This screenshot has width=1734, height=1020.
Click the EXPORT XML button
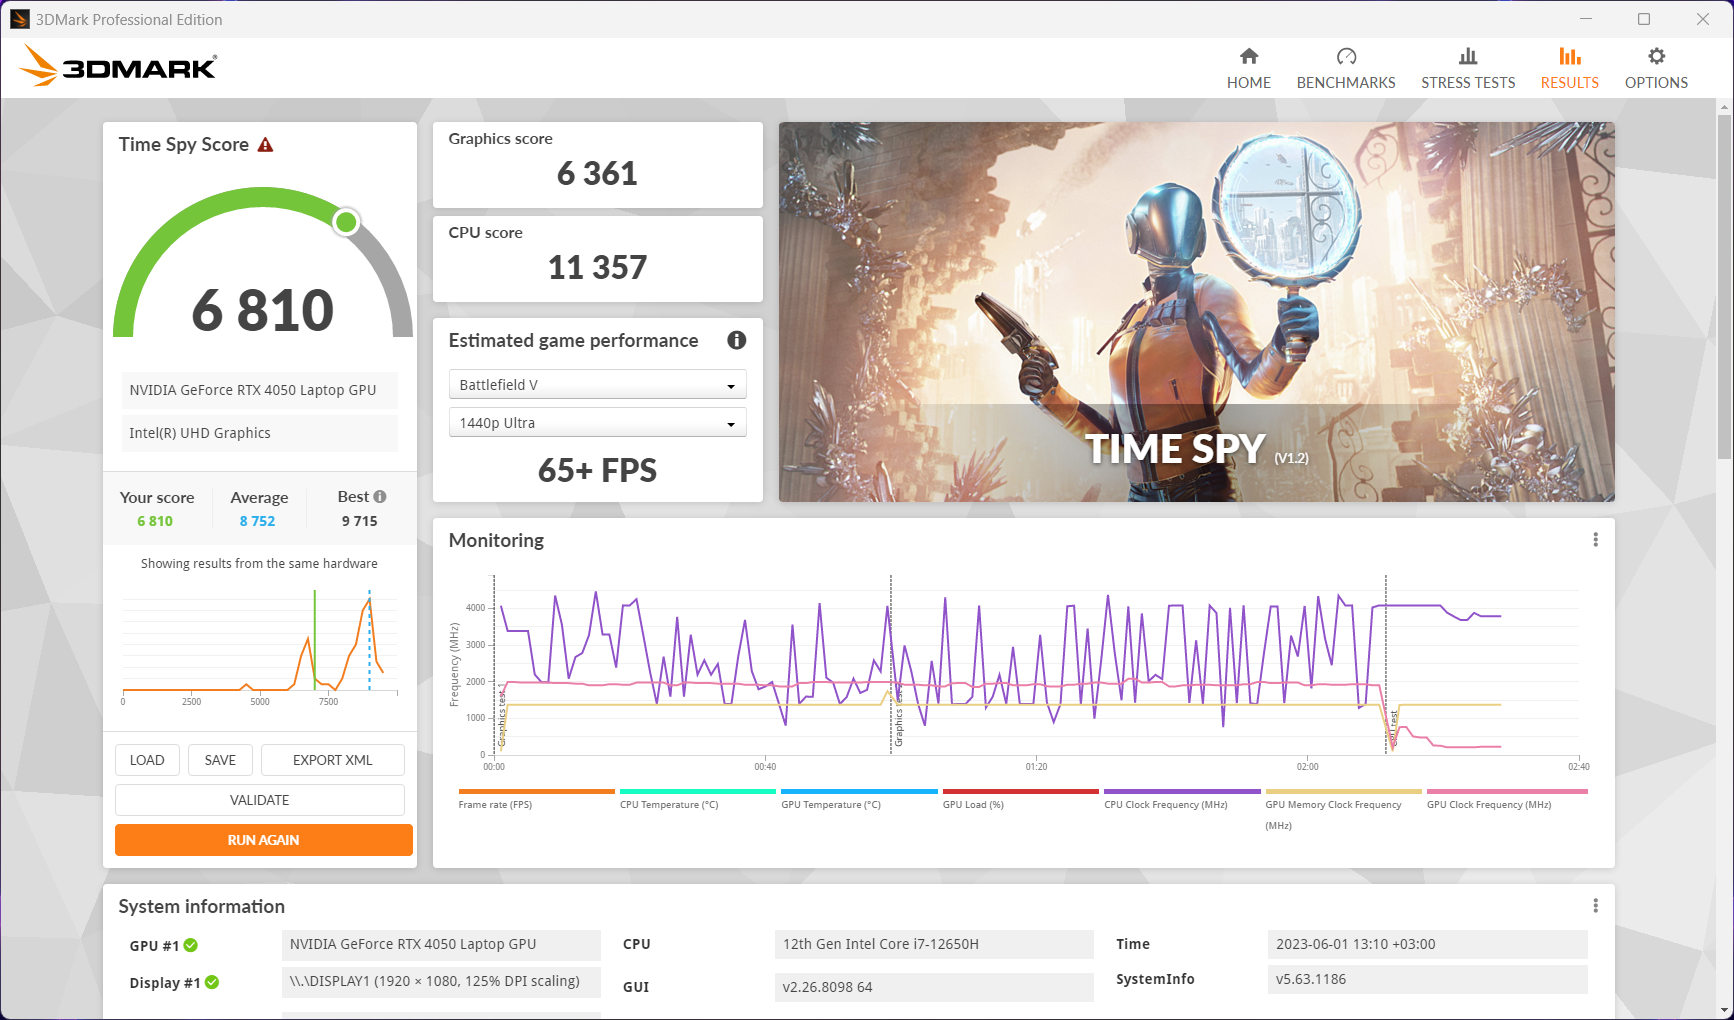pyautogui.click(x=332, y=760)
